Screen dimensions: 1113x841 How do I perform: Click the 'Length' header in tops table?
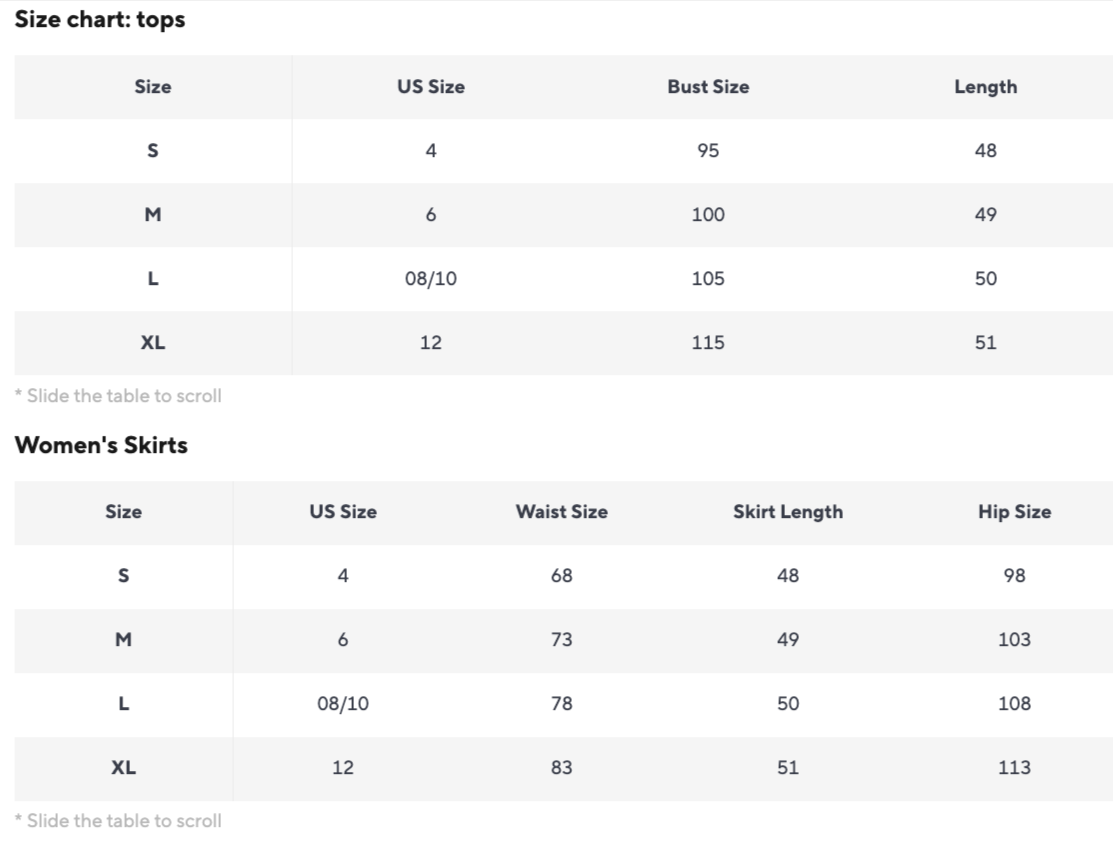(x=985, y=87)
